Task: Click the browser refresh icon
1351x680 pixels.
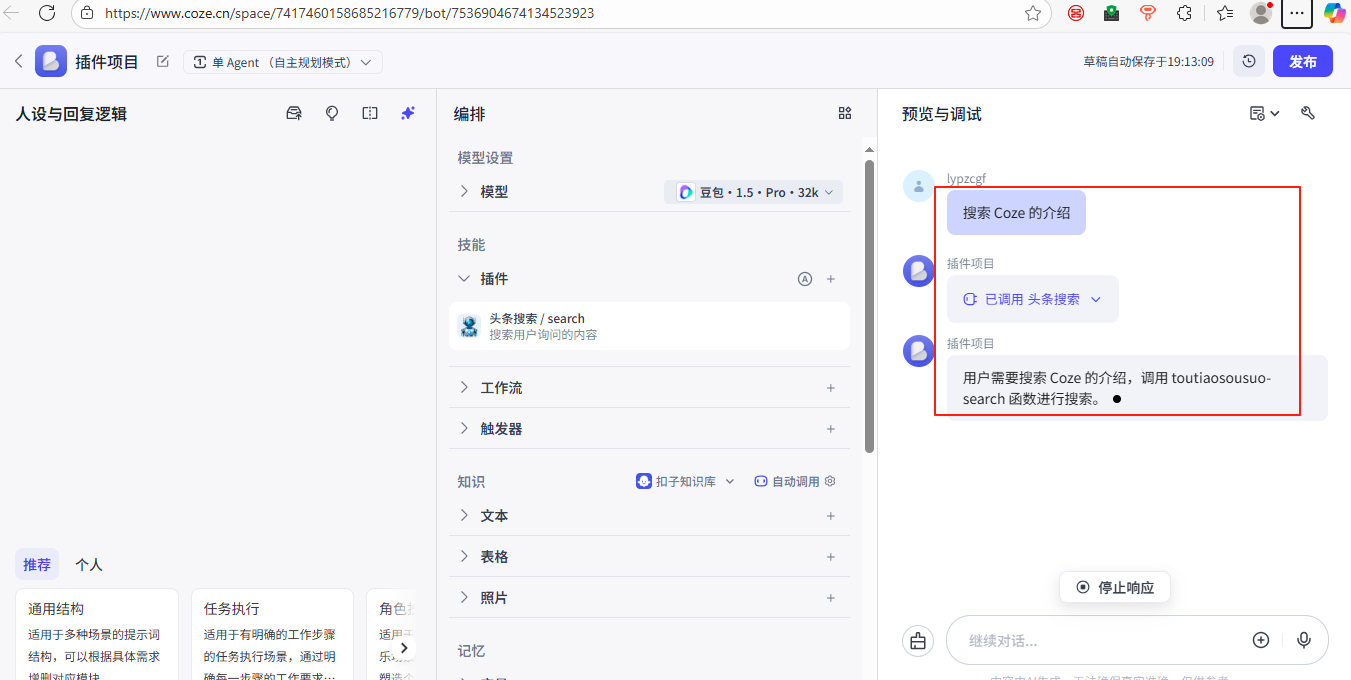Action: (46, 13)
